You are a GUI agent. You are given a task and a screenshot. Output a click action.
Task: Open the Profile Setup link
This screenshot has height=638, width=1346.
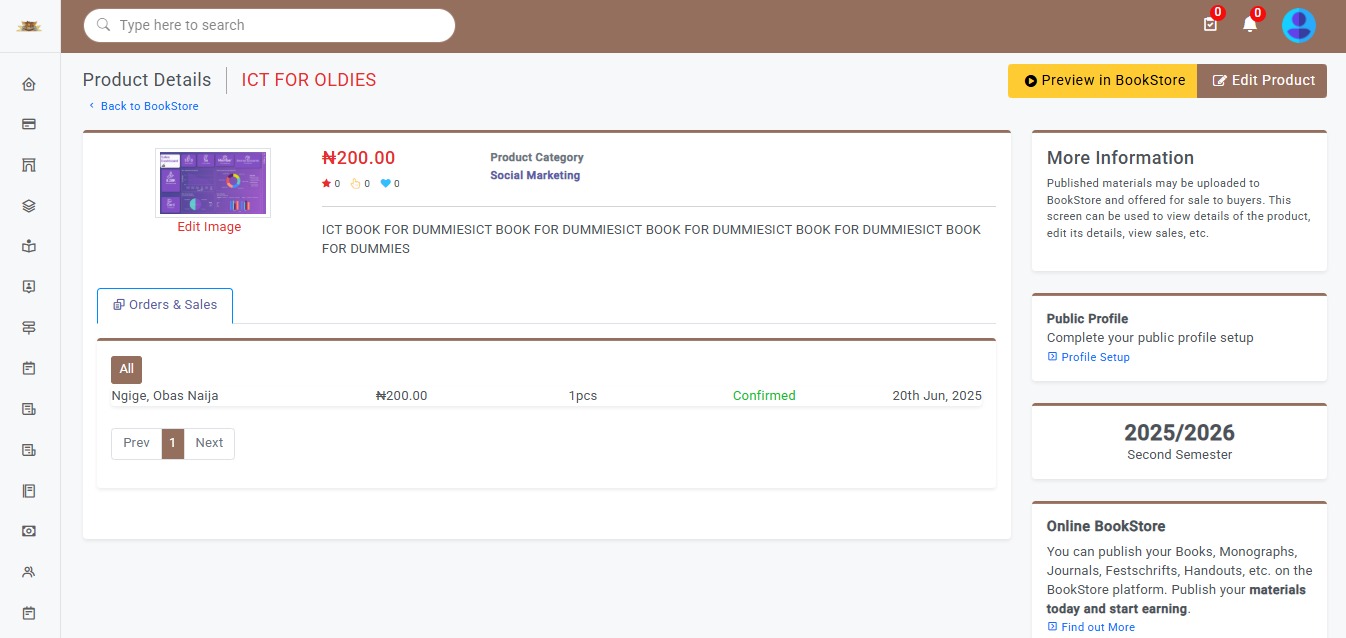[1095, 357]
